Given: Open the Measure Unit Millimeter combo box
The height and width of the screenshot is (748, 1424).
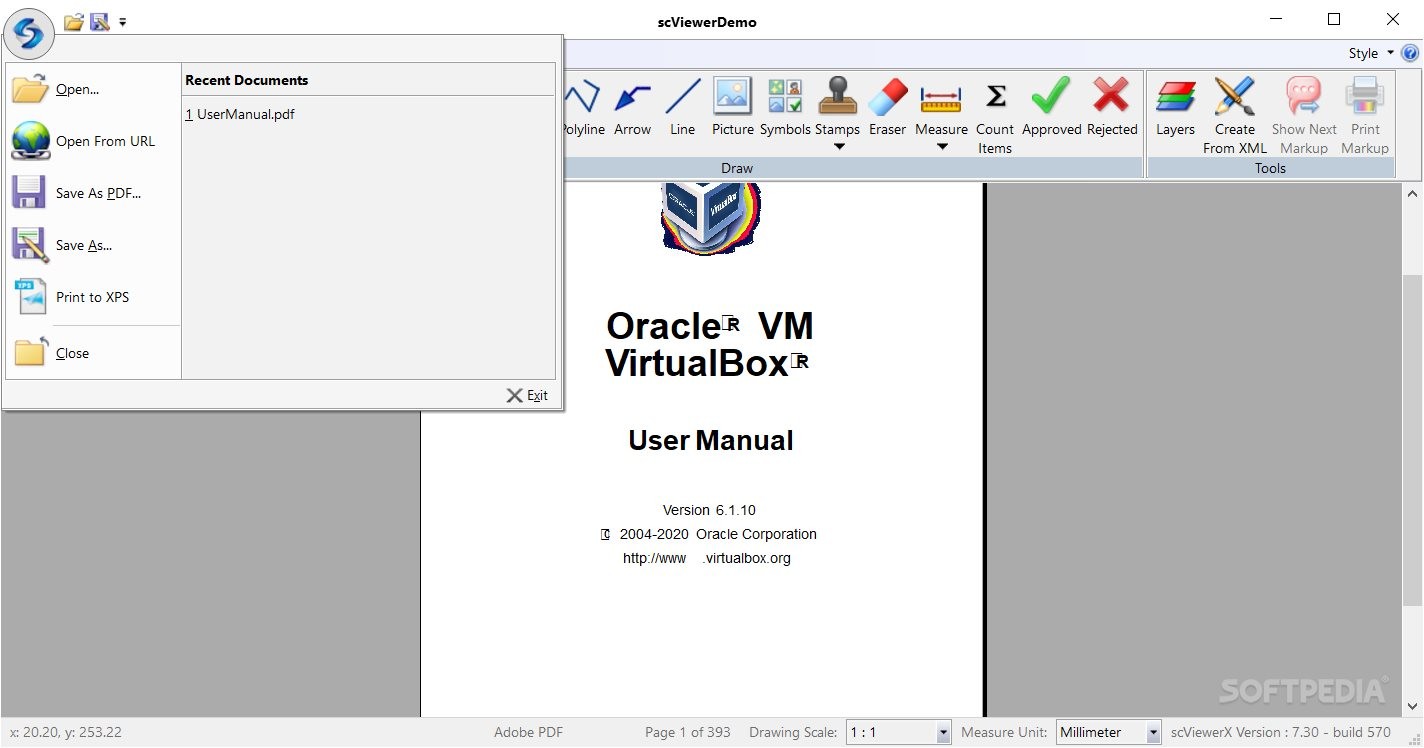Looking at the screenshot, I should tap(1109, 732).
